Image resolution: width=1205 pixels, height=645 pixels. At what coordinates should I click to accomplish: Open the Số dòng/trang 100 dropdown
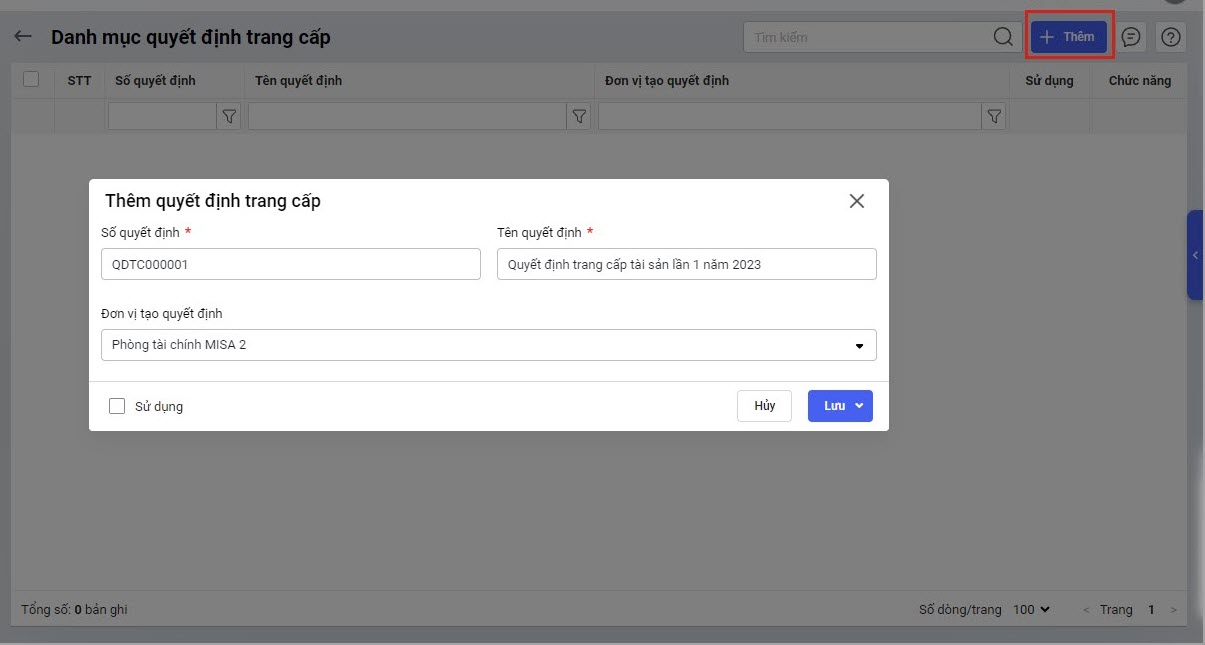1032,609
